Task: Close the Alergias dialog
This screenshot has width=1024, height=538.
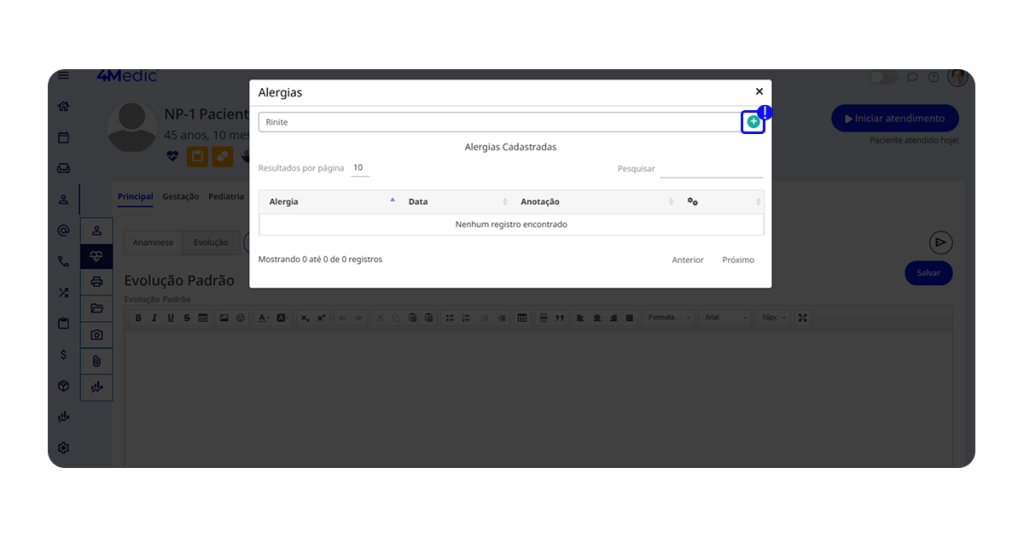Action: [759, 91]
